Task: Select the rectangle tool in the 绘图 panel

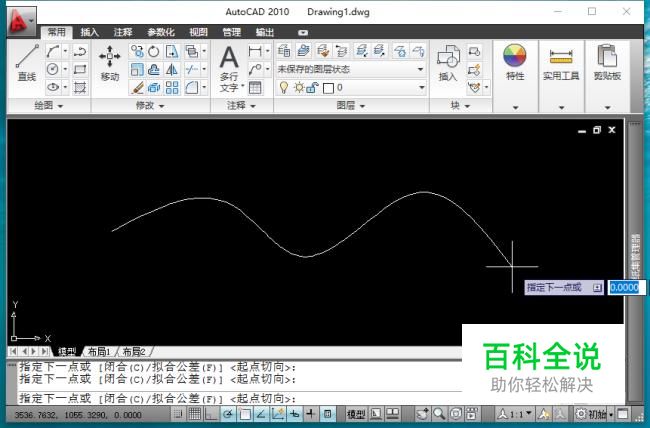Action: (80, 69)
